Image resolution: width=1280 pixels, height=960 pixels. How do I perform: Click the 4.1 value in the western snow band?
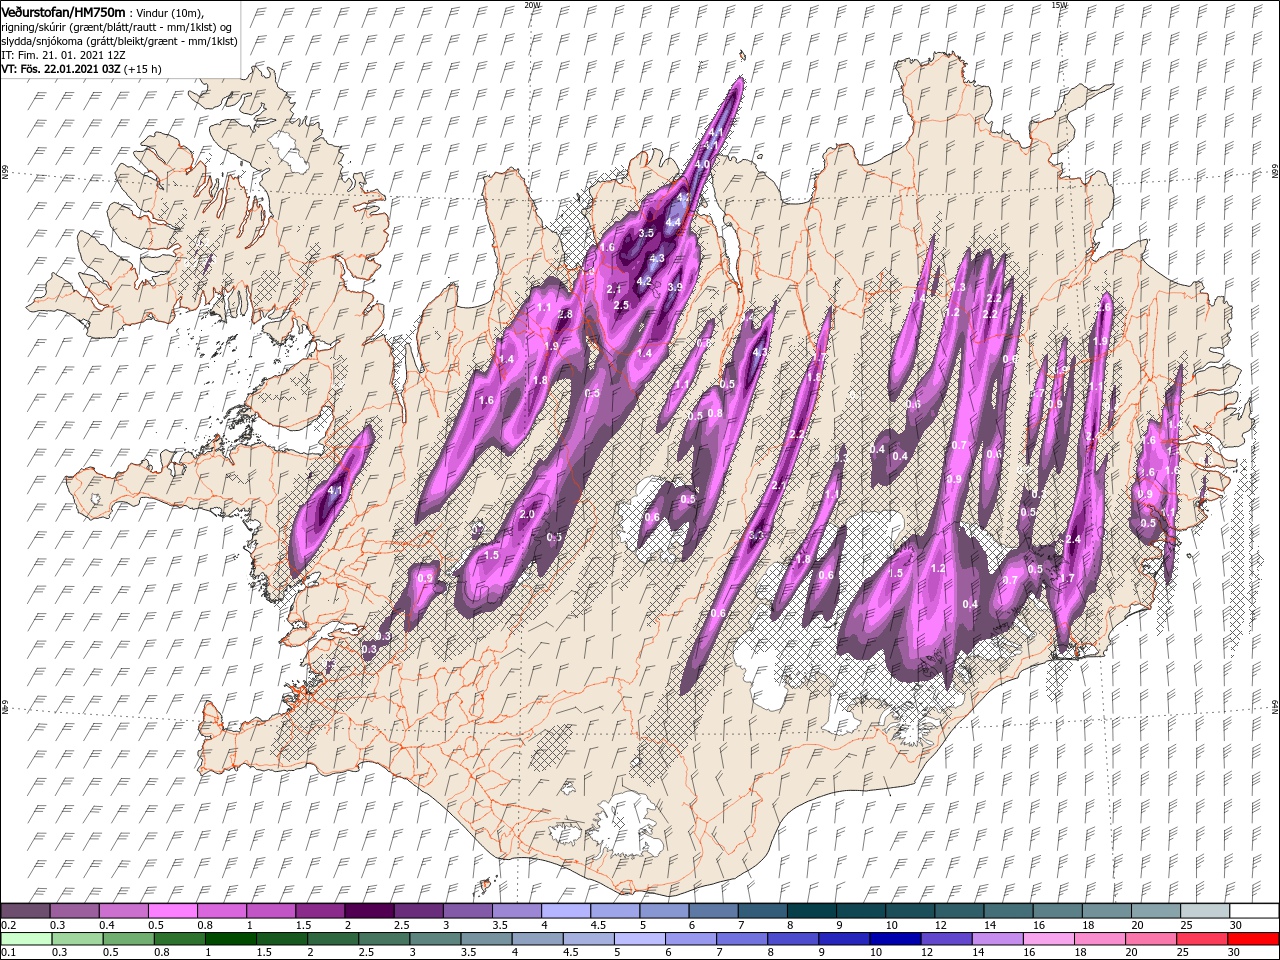pyautogui.click(x=335, y=491)
